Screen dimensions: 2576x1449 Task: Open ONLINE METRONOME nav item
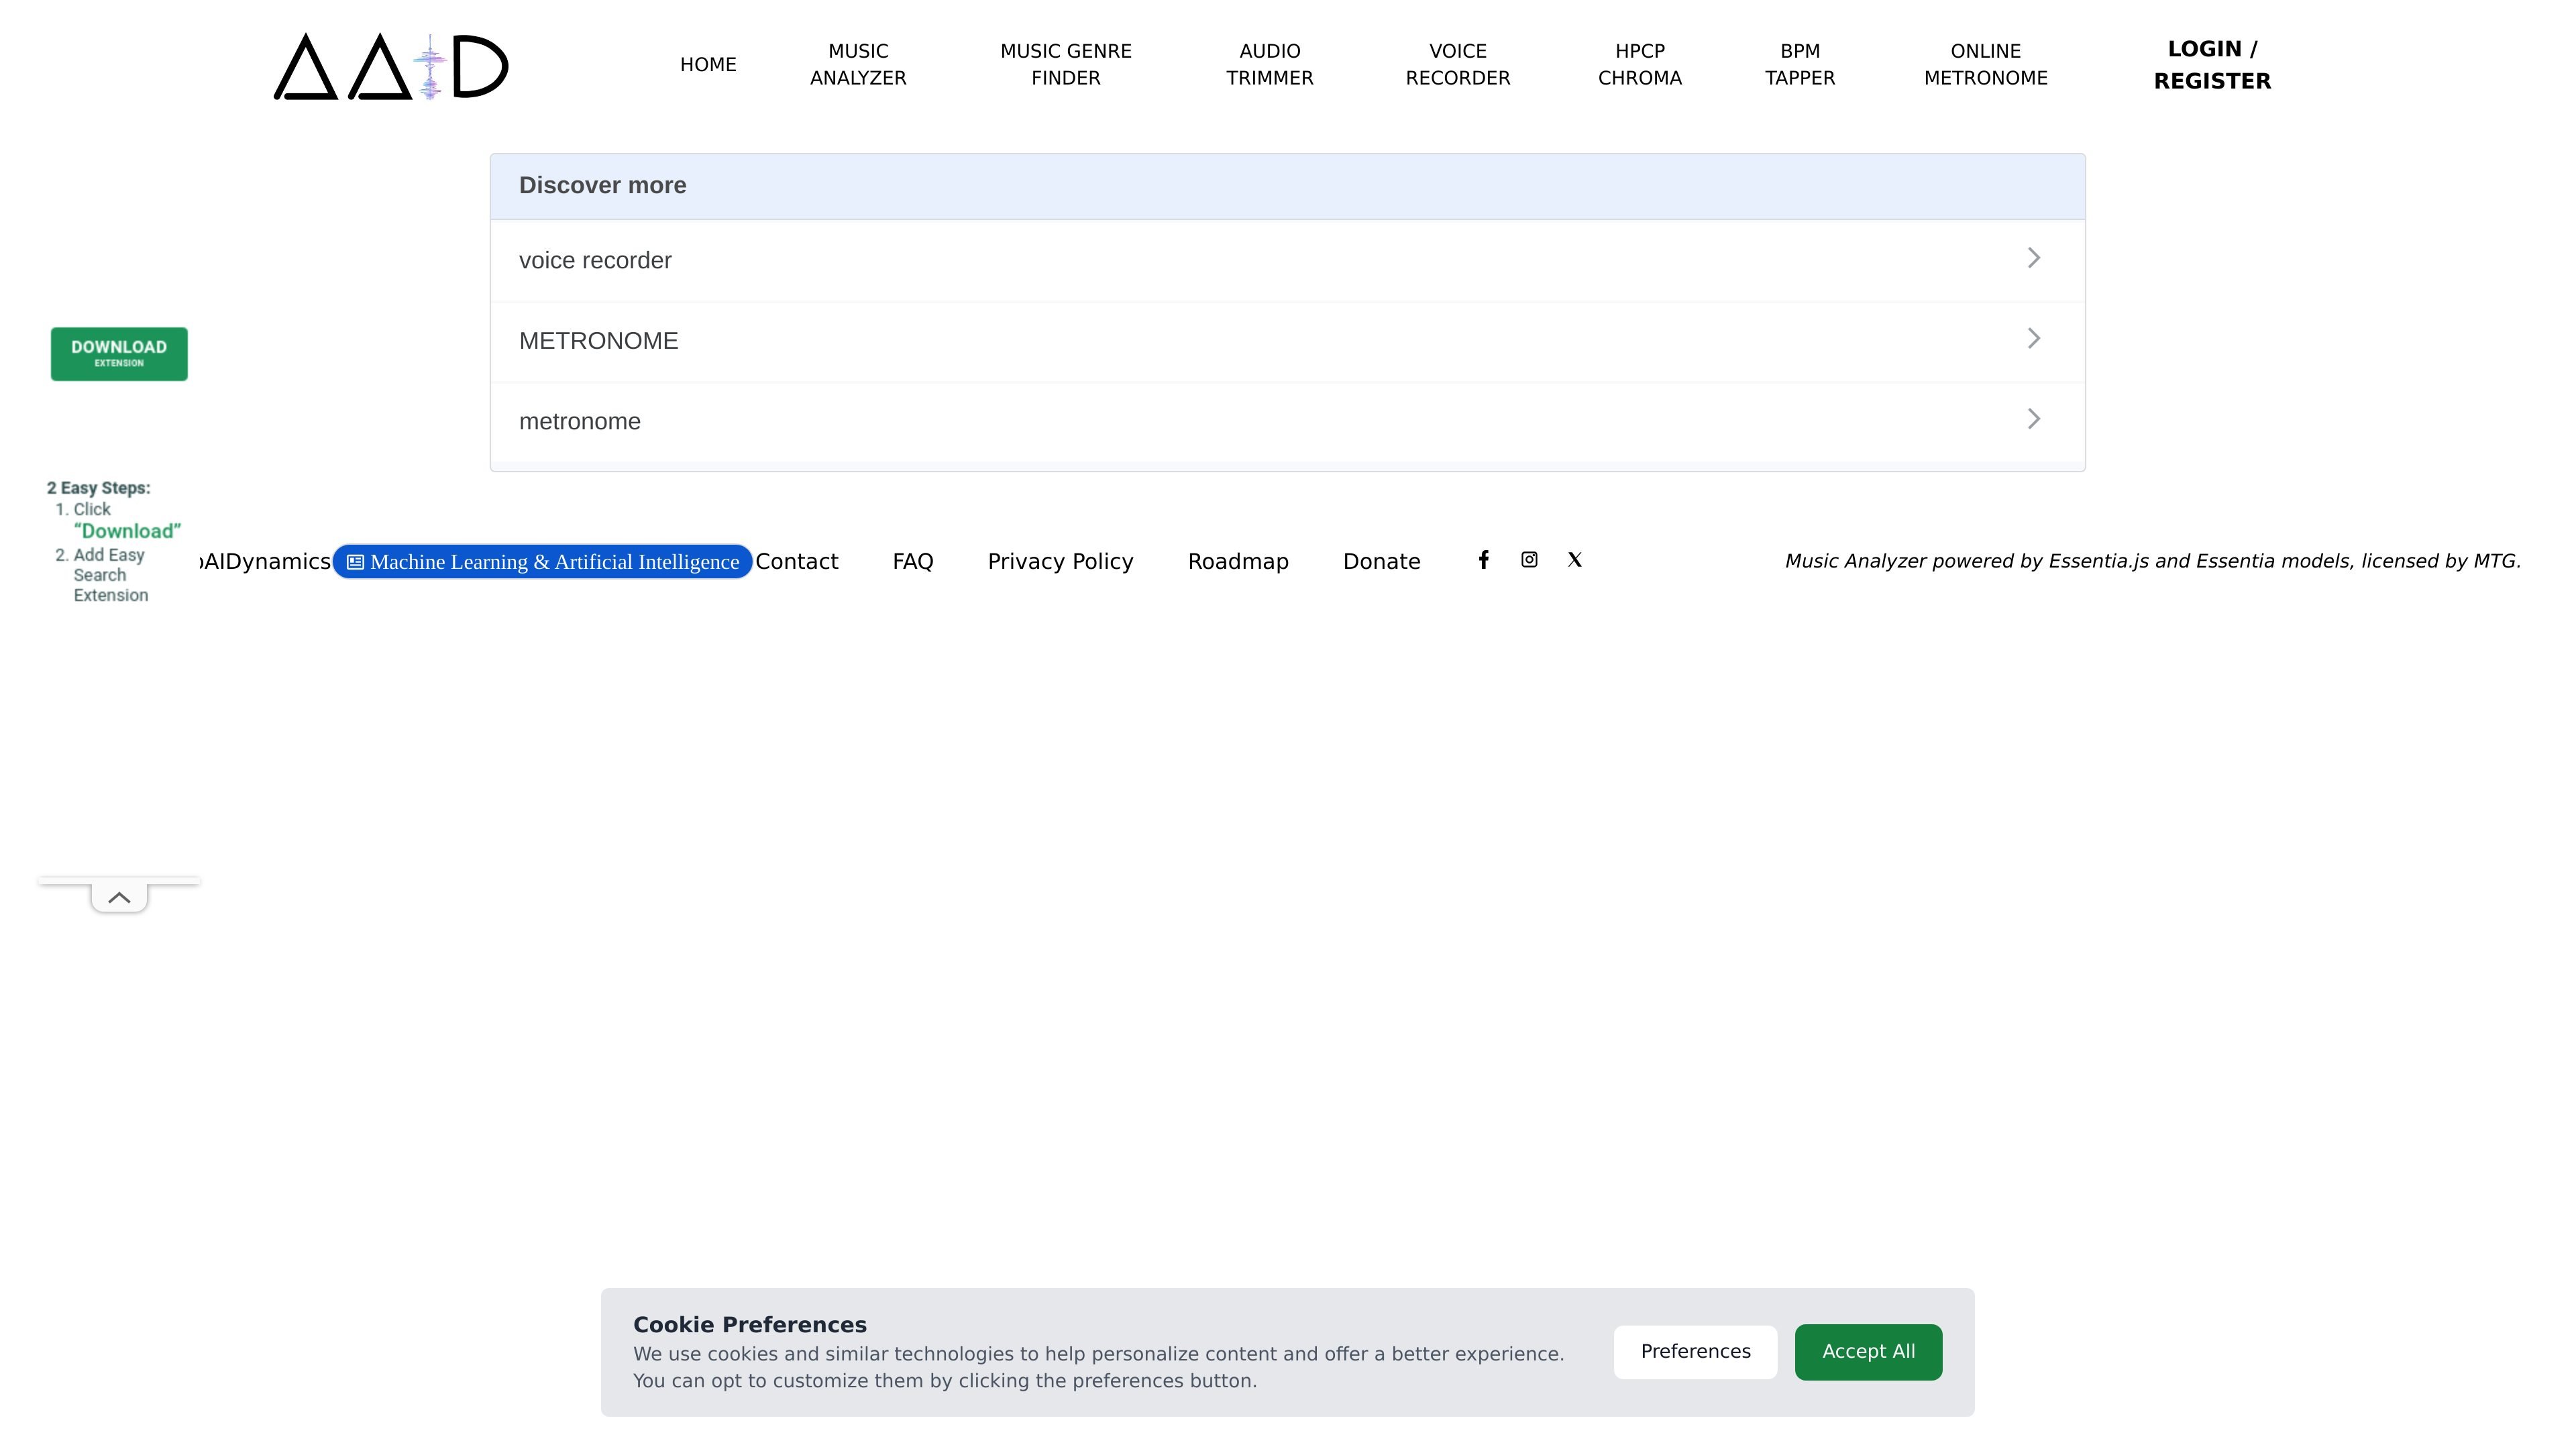click(1986, 64)
